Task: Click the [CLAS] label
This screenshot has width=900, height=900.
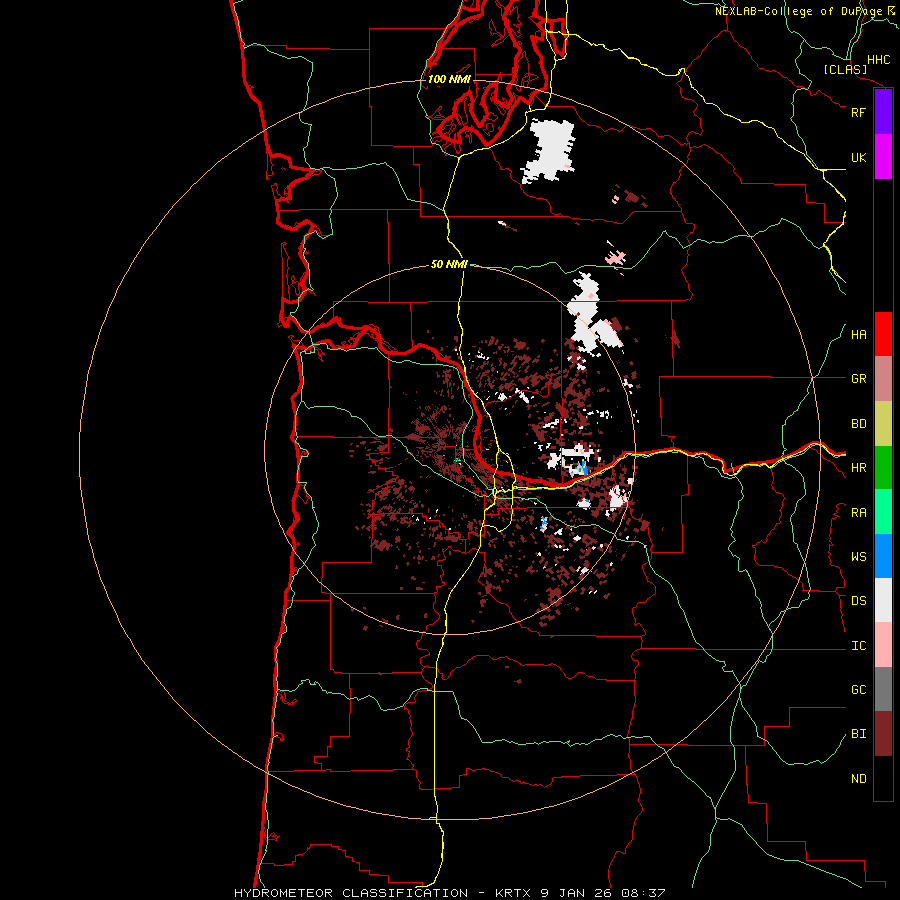Action: tap(845, 70)
